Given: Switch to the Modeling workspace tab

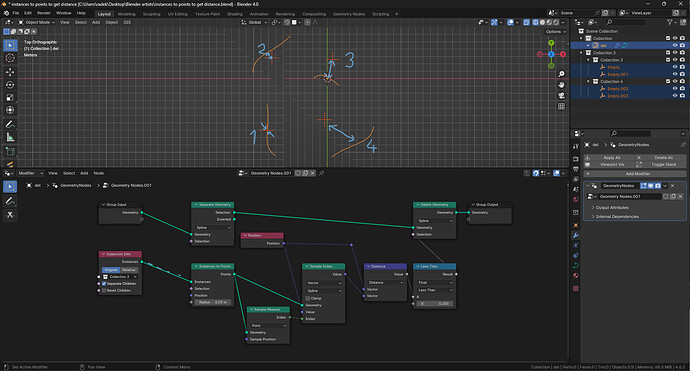Looking at the screenshot, I should click(x=126, y=14).
